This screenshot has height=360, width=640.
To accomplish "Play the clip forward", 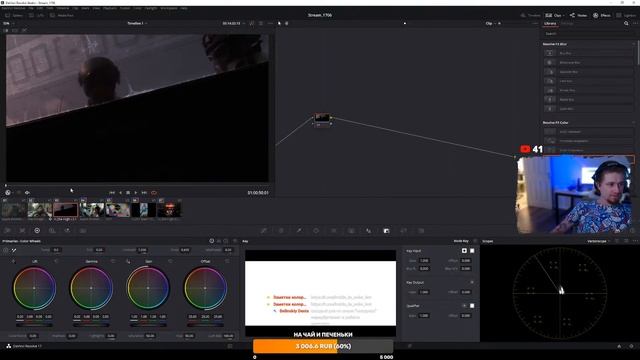I will tap(136, 193).
